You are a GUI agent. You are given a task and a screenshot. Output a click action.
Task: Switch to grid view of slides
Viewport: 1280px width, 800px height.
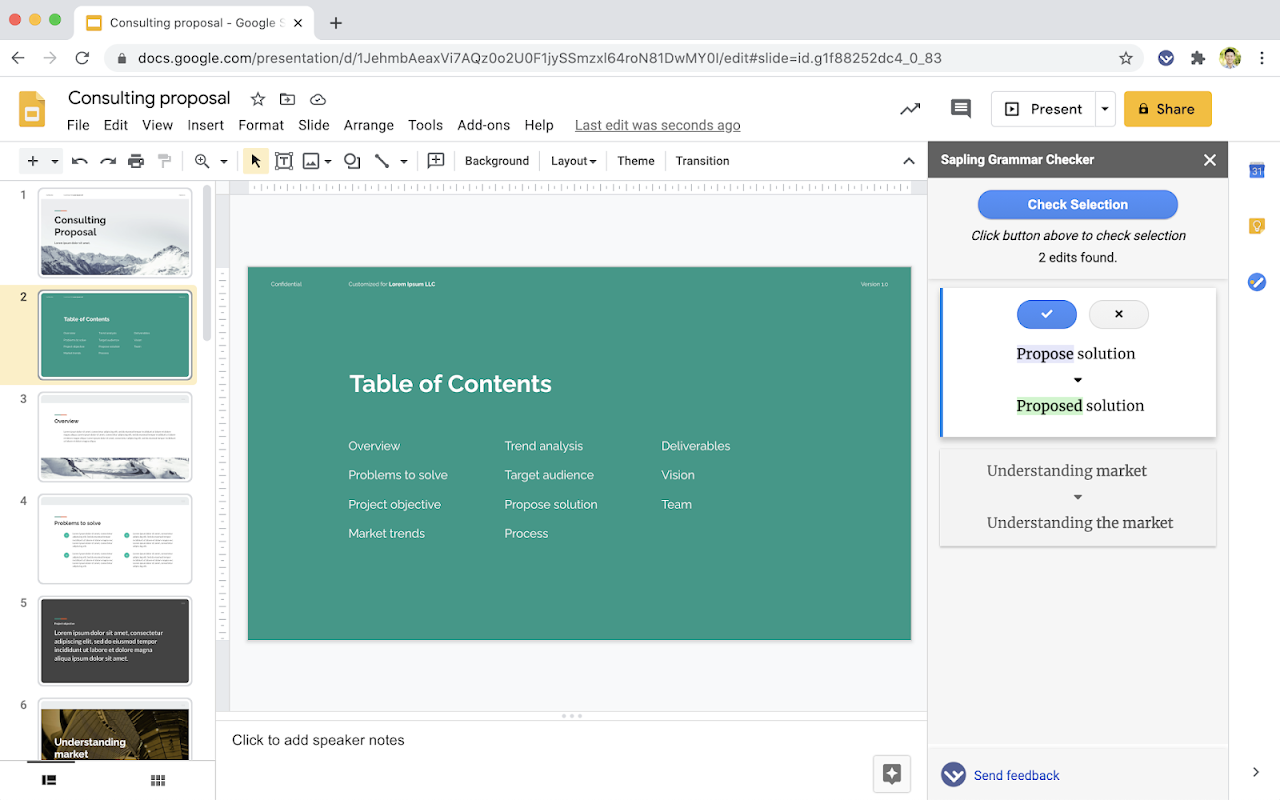(157, 780)
